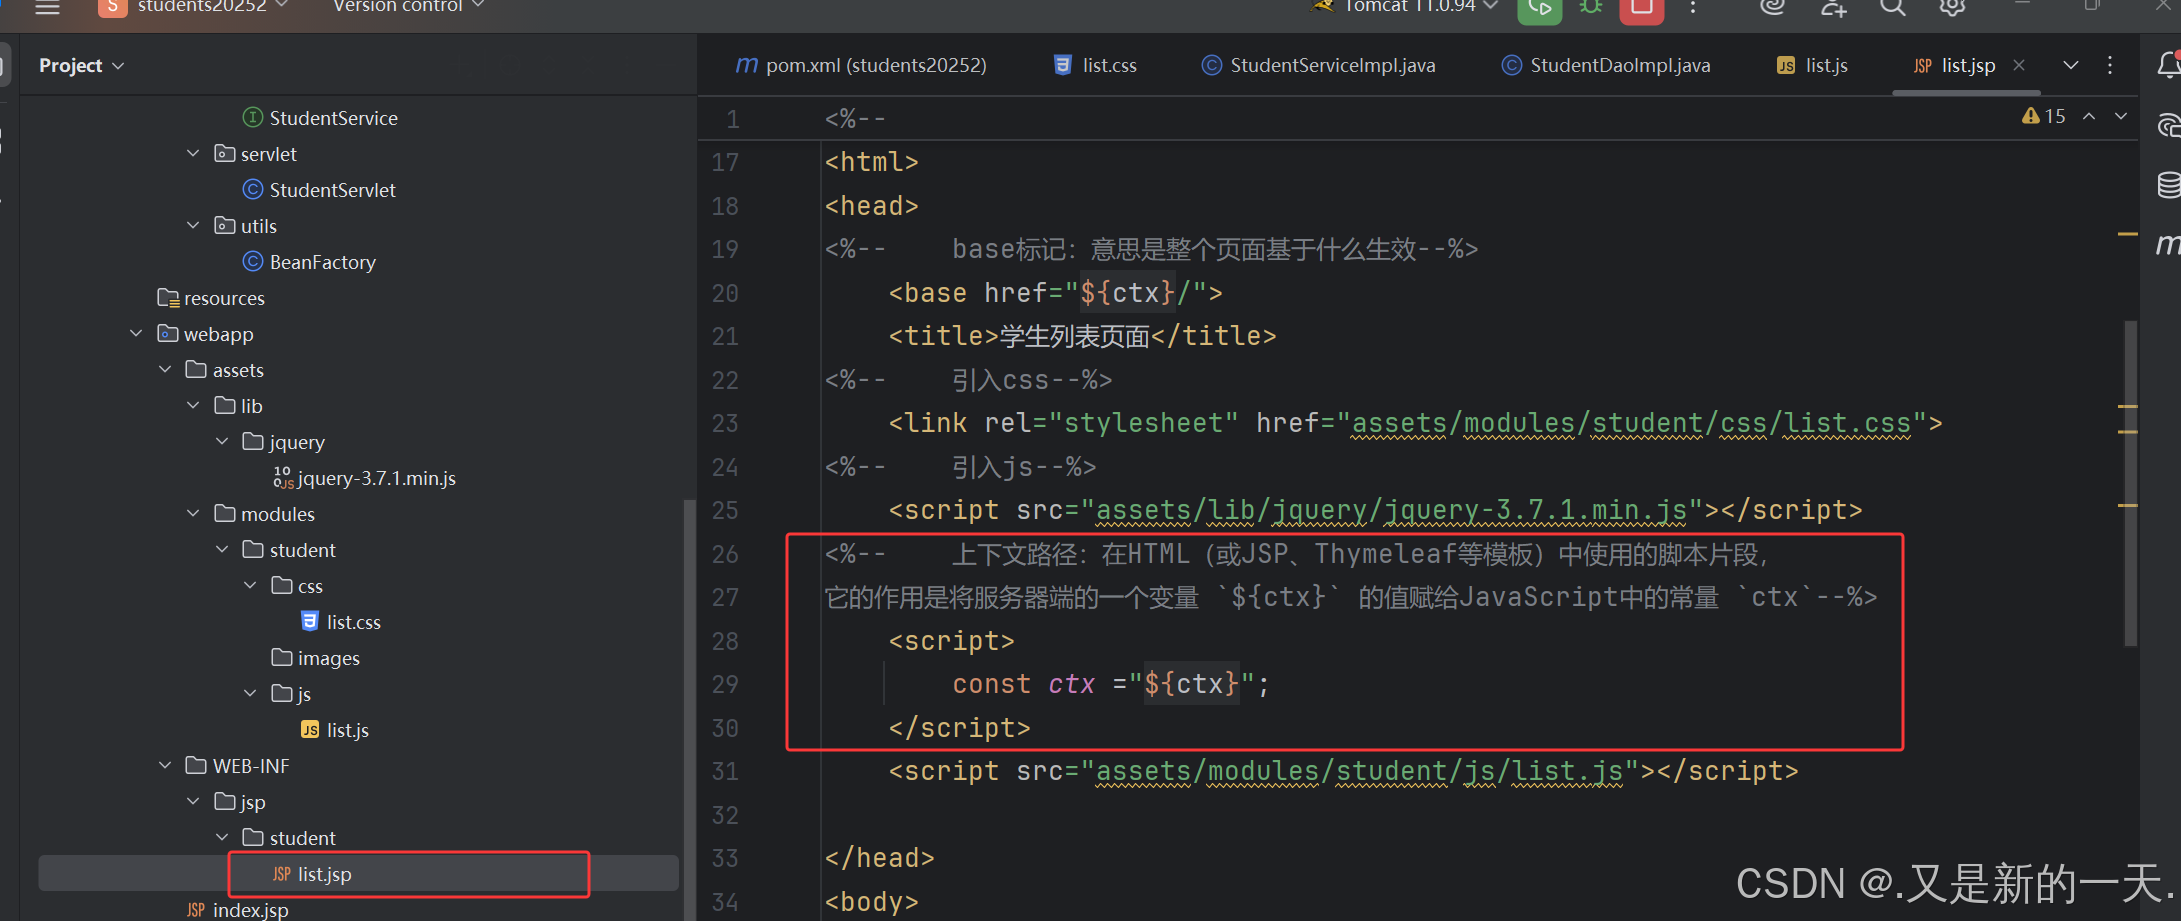Open IDE settings gear
This screenshot has width=2181, height=921.
(1952, 7)
